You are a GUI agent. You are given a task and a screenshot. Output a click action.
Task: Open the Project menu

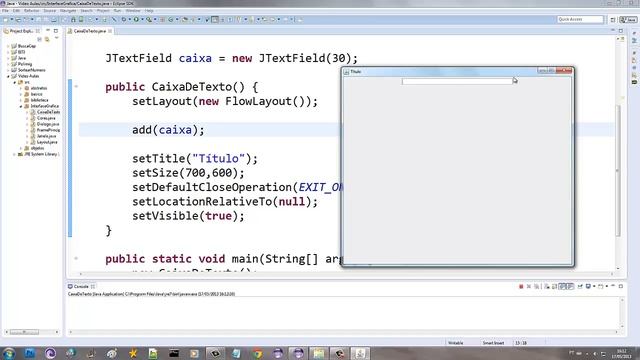pyautogui.click(x=103, y=11)
